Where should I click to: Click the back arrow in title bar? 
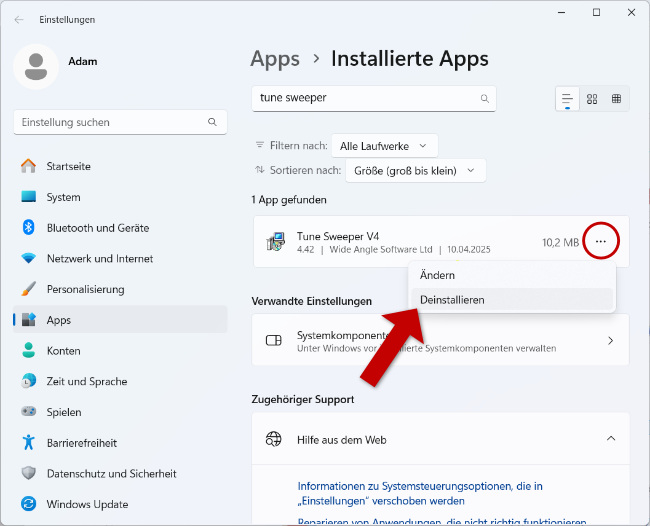[x=19, y=19]
